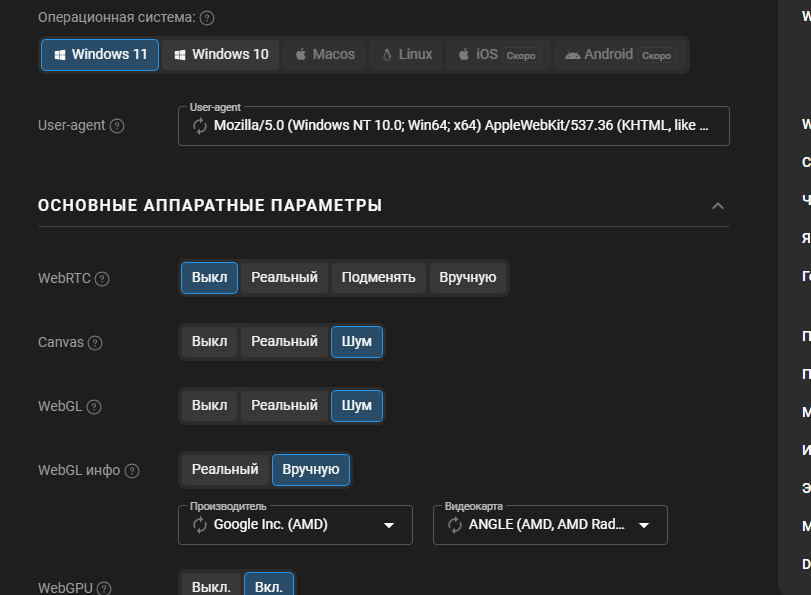The height and width of the screenshot is (595, 811).
Task: Set WebRTC to Подменять
Action: (x=378, y=277)
